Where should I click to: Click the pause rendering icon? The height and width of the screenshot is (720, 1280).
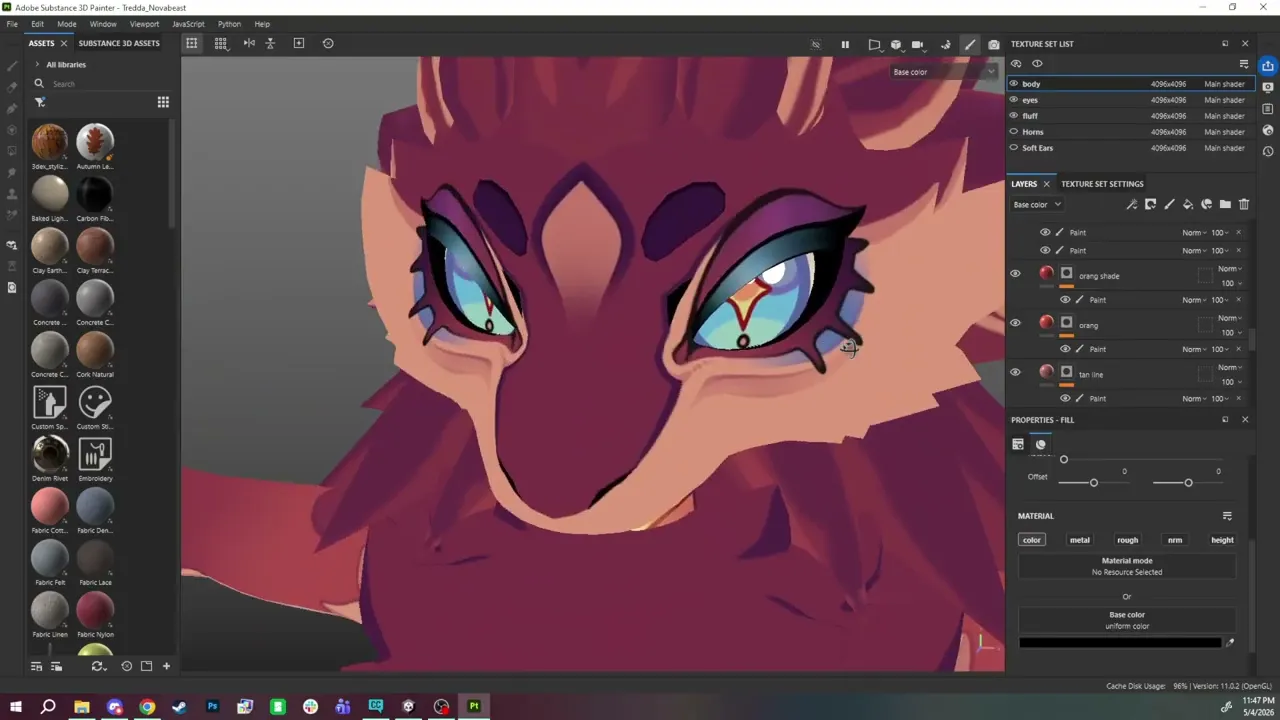click(x=845, y=44)
